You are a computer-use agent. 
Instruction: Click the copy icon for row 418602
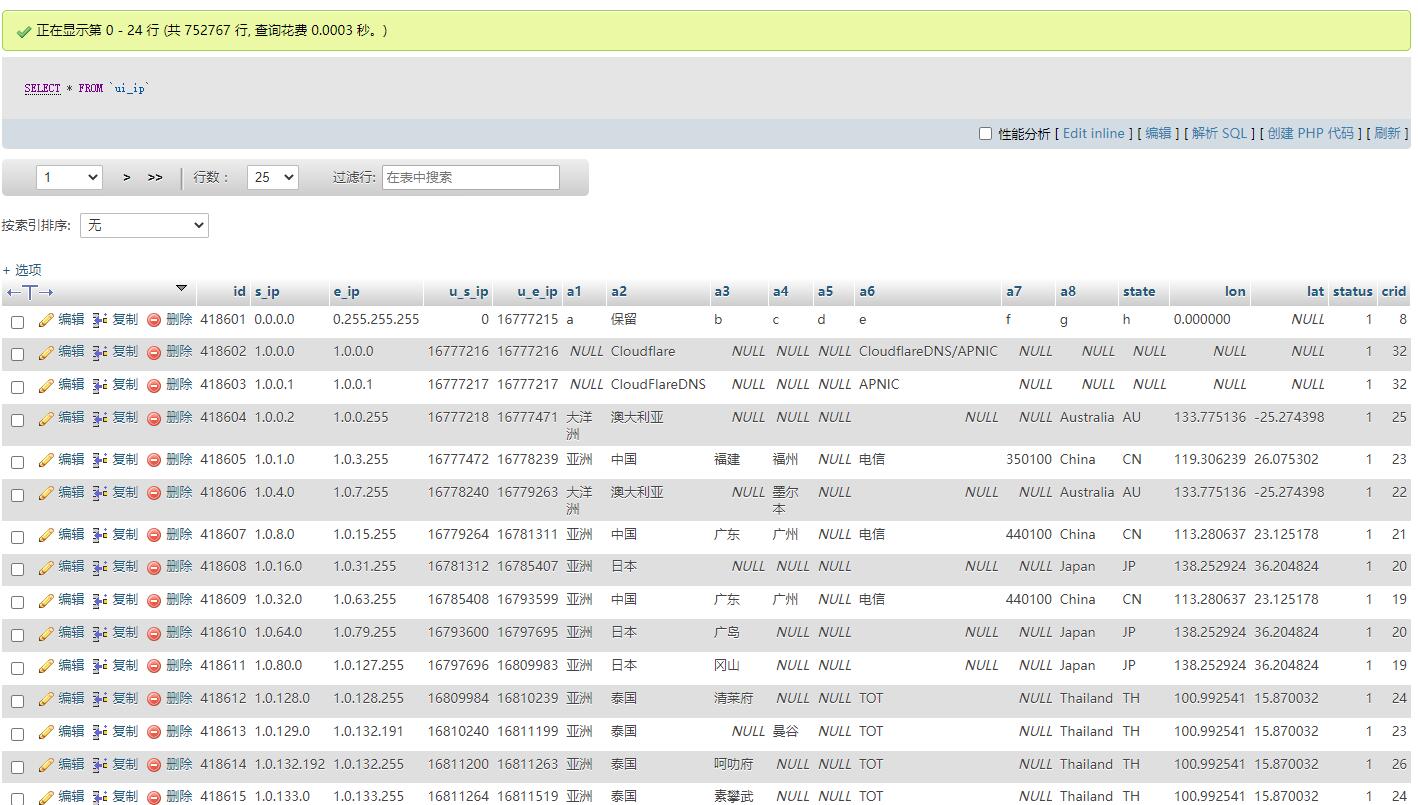tap(100, 353)
